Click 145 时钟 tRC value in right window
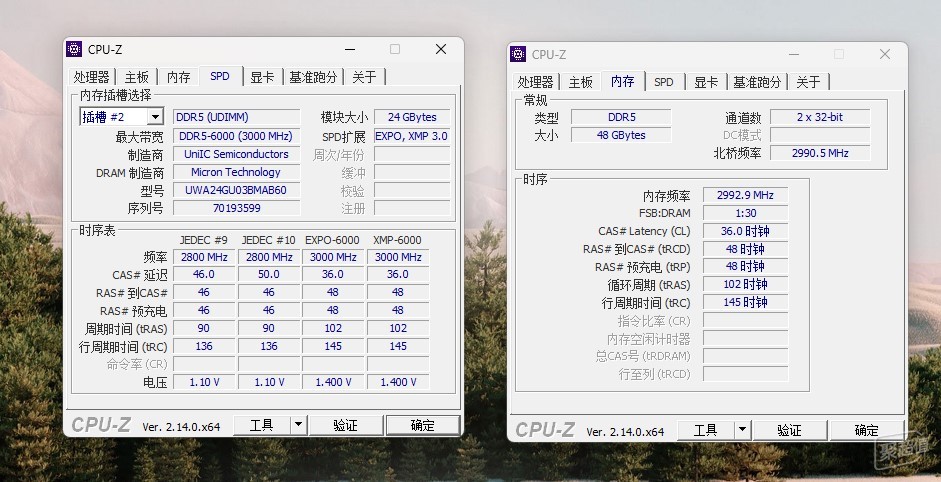Image resolution: width=941 pixels, height=482 pixels. point(745,302)
